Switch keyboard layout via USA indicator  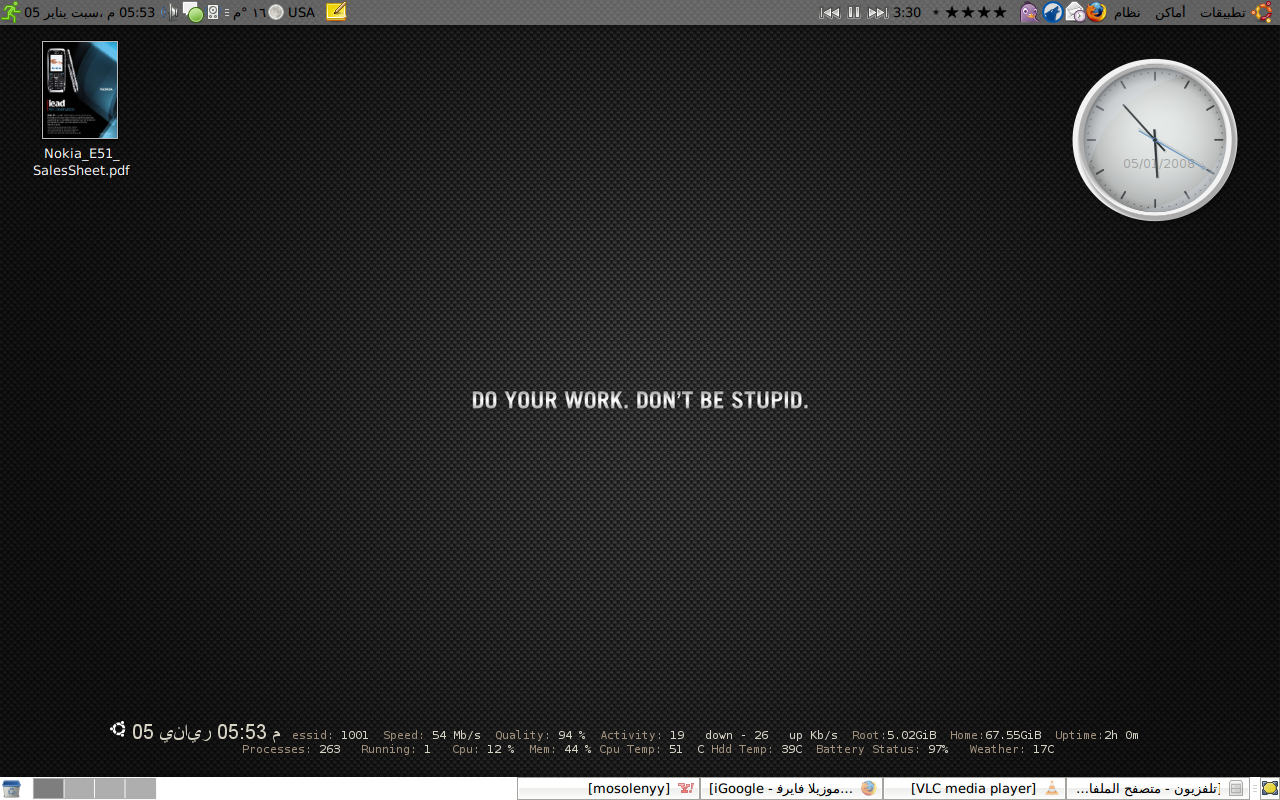(301, 12)
